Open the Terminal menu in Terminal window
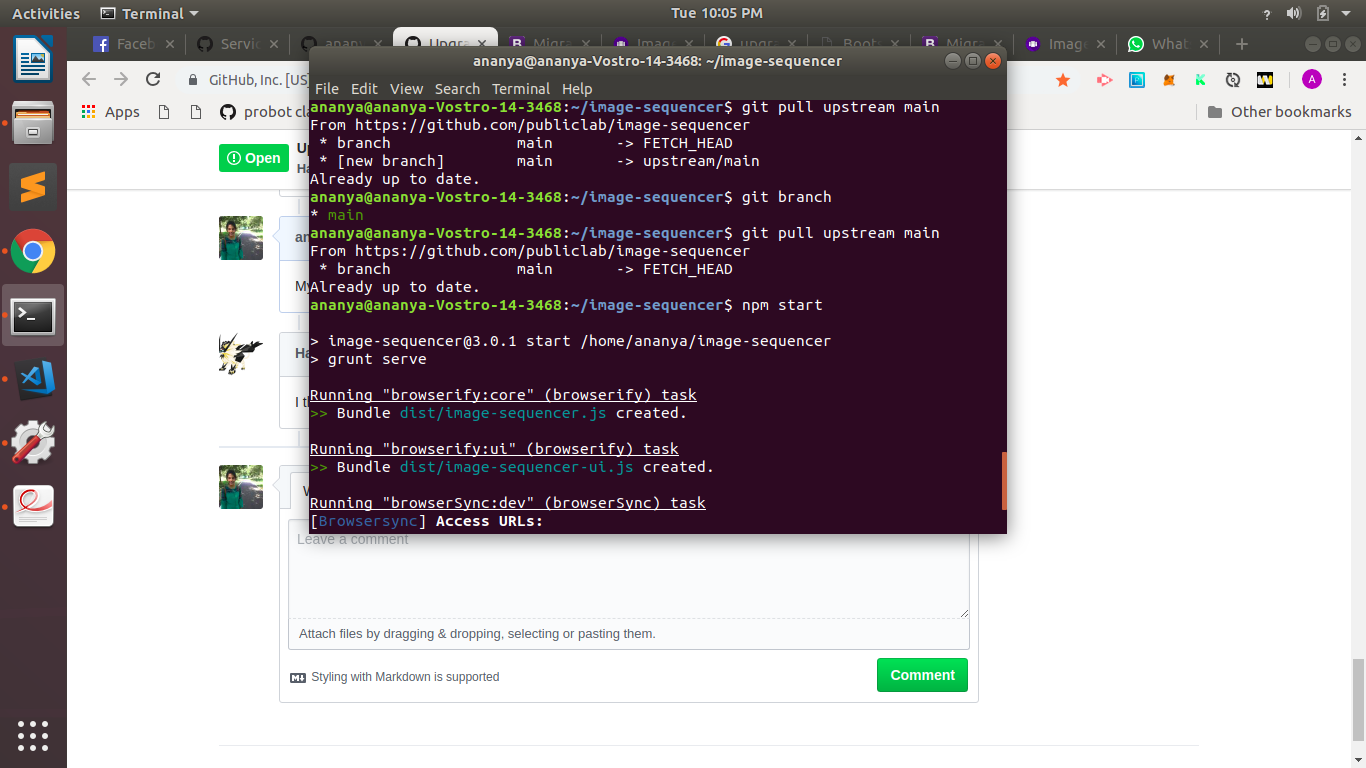This screenshot has width=1366, height=768. pos(521,88)
